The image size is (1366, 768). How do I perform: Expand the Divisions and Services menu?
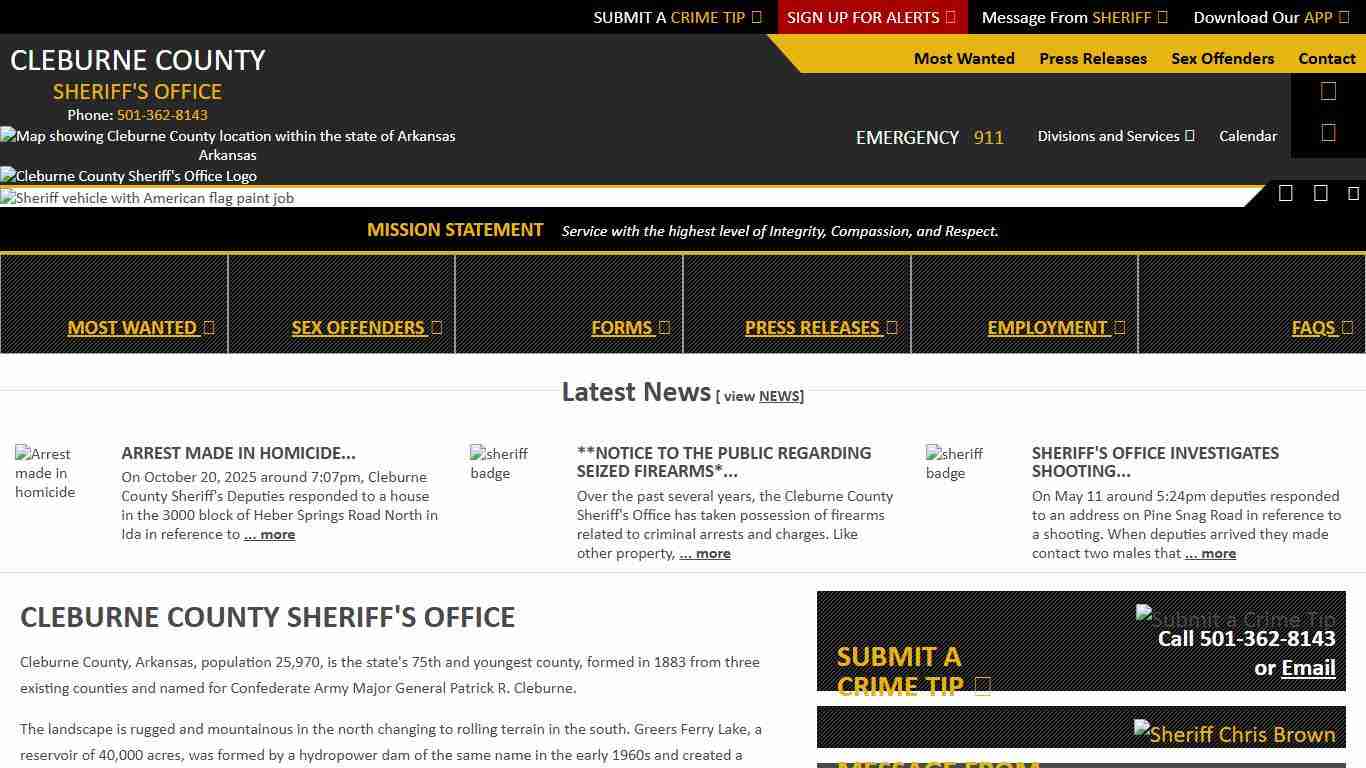point(1116,136)
